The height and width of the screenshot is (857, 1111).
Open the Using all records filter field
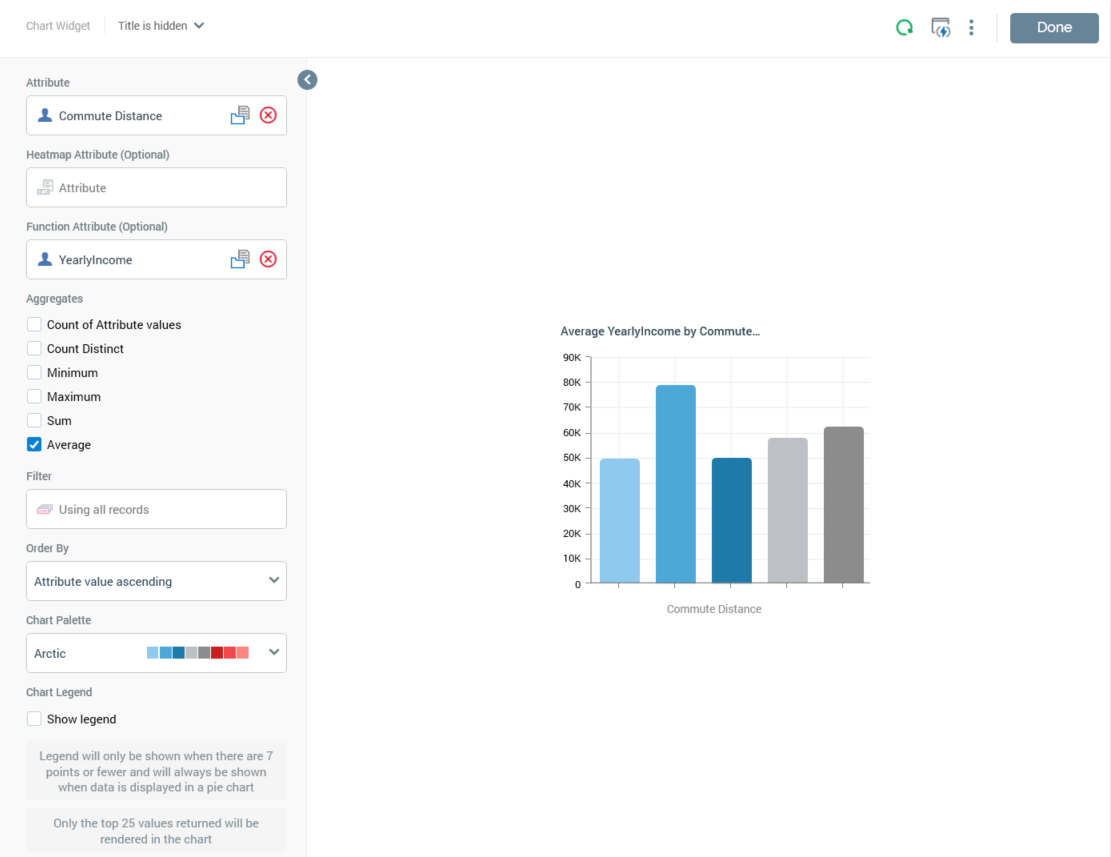pyautogui.click(x=156, y=509)
